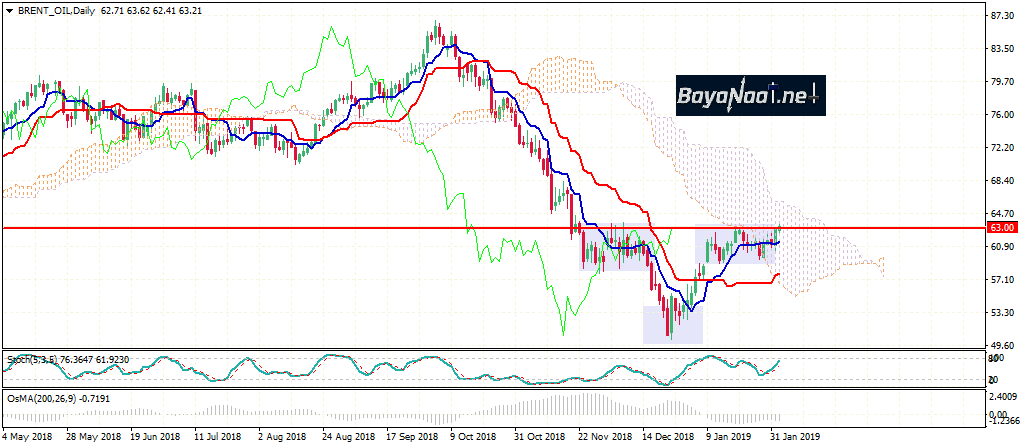This screenshot has height=448, width=1025.
Task: Select the Stoch(5,3,5) indicator label
Action: 32,358
